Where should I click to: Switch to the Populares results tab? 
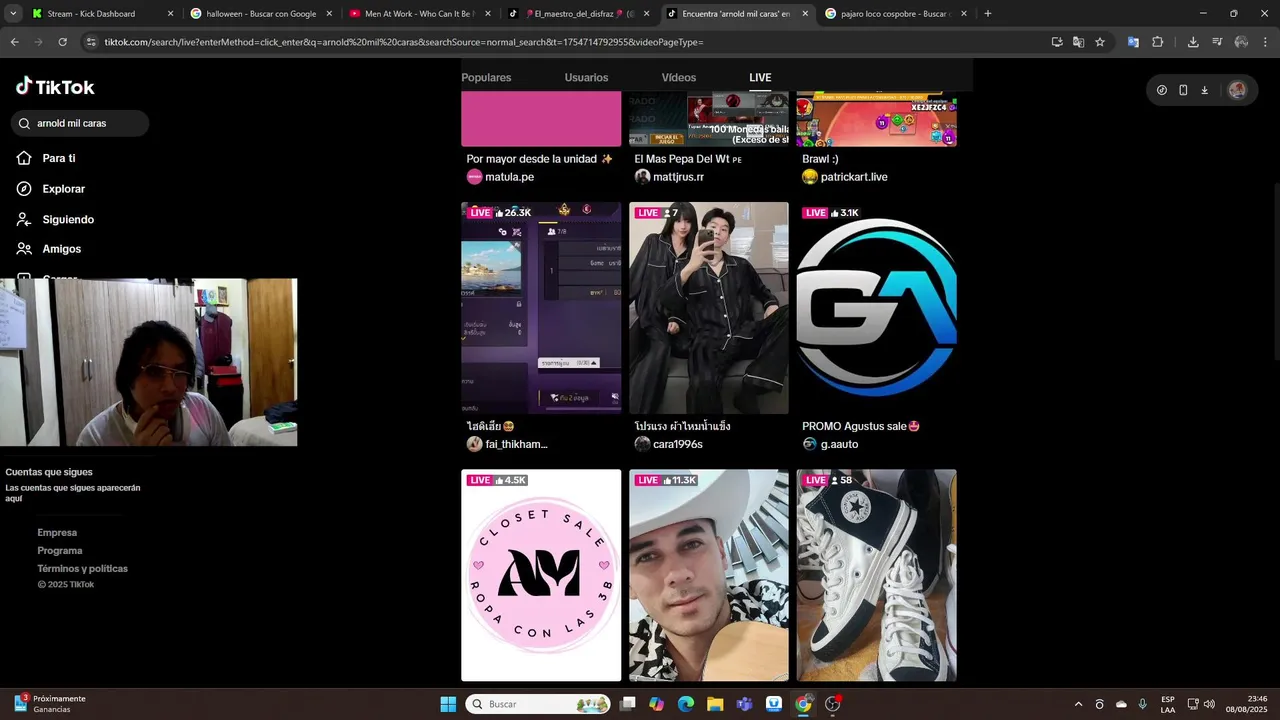pyautogui.click(x=486, y=77)
